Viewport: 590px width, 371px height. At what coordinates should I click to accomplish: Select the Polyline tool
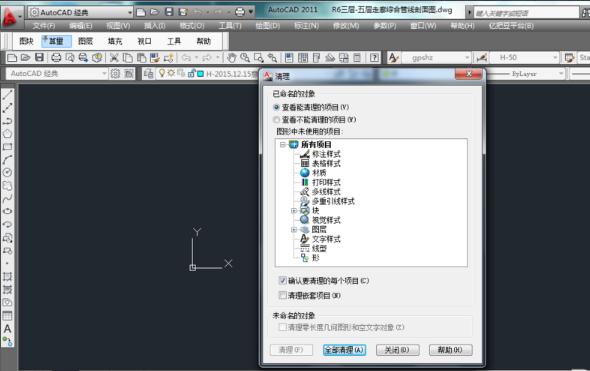(x=8, y=121)
